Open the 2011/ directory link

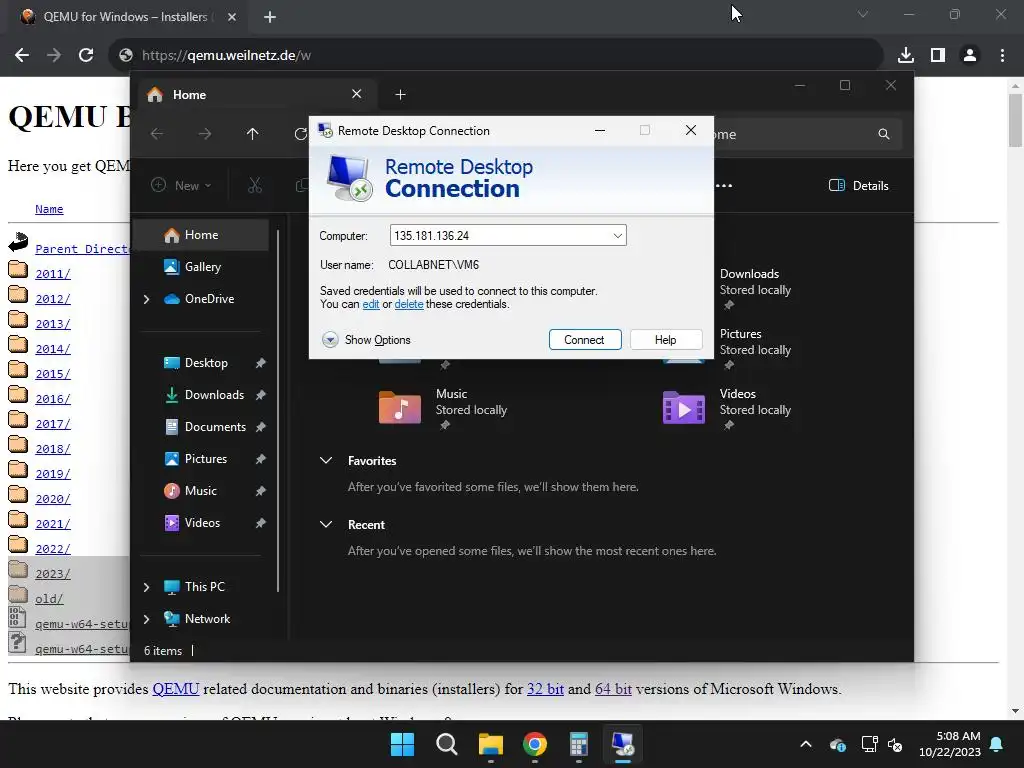(53, 274)
